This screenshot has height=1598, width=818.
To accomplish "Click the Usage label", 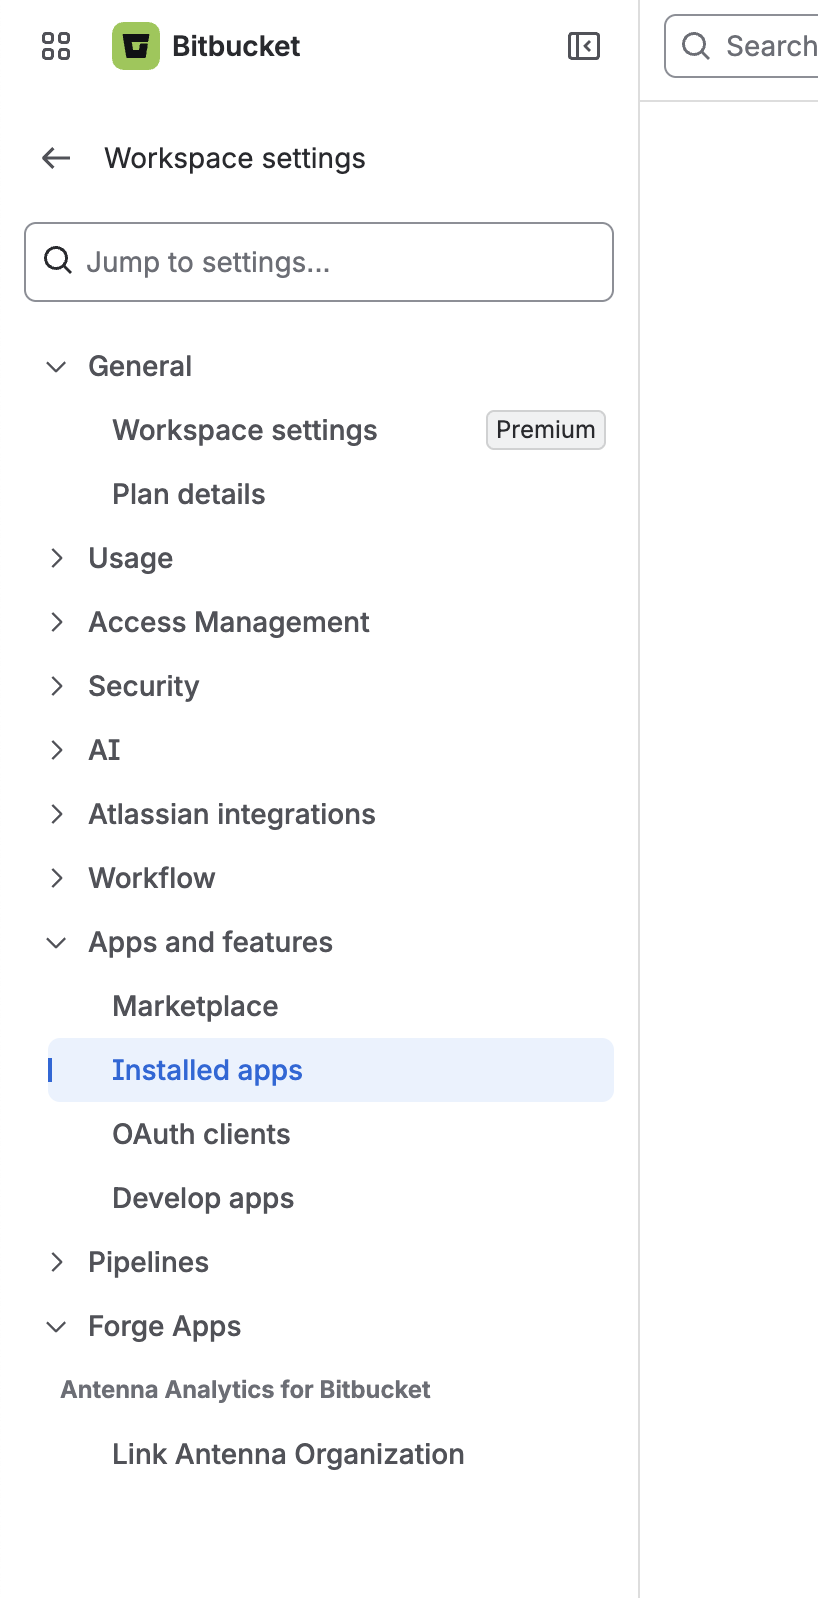I will point(131,558).
